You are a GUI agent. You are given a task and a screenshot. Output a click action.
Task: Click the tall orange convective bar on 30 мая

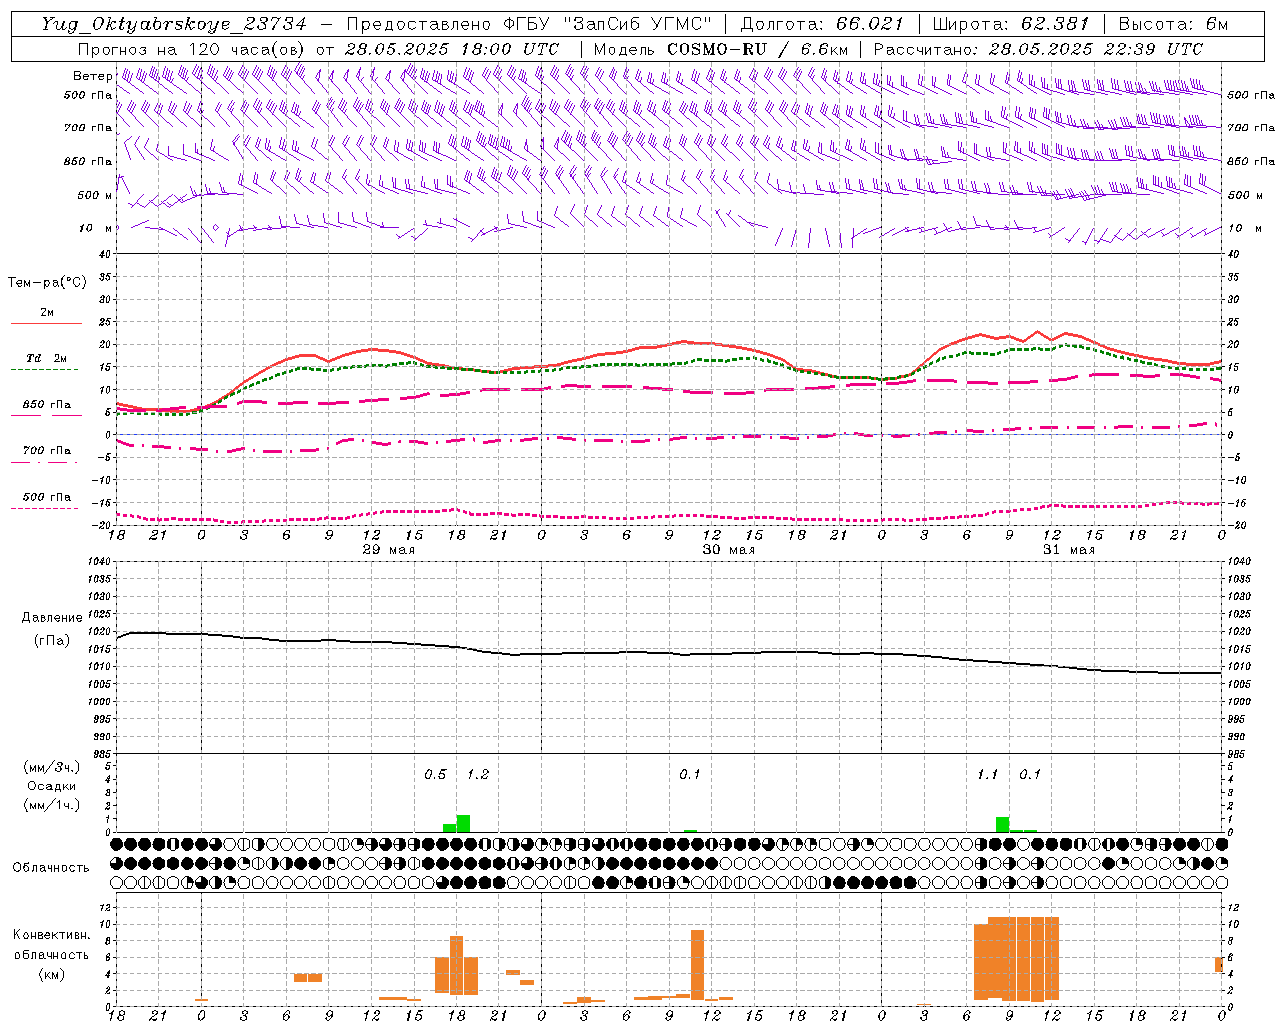pos(697,964)
